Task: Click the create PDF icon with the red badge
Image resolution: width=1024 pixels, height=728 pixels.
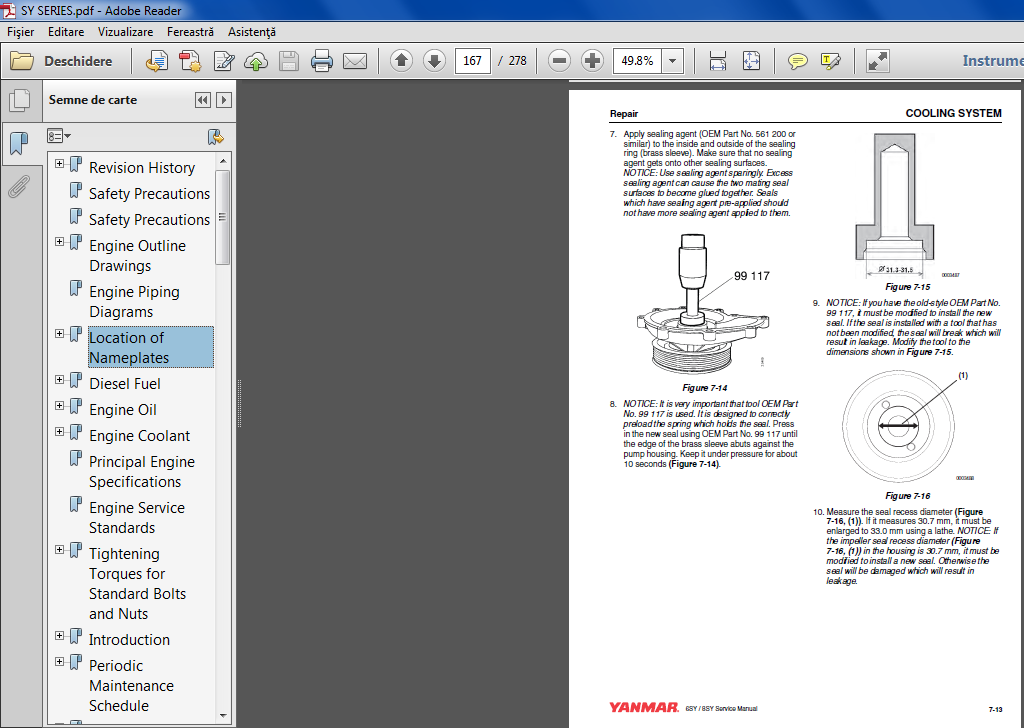Action: click(x=190, y=61)
